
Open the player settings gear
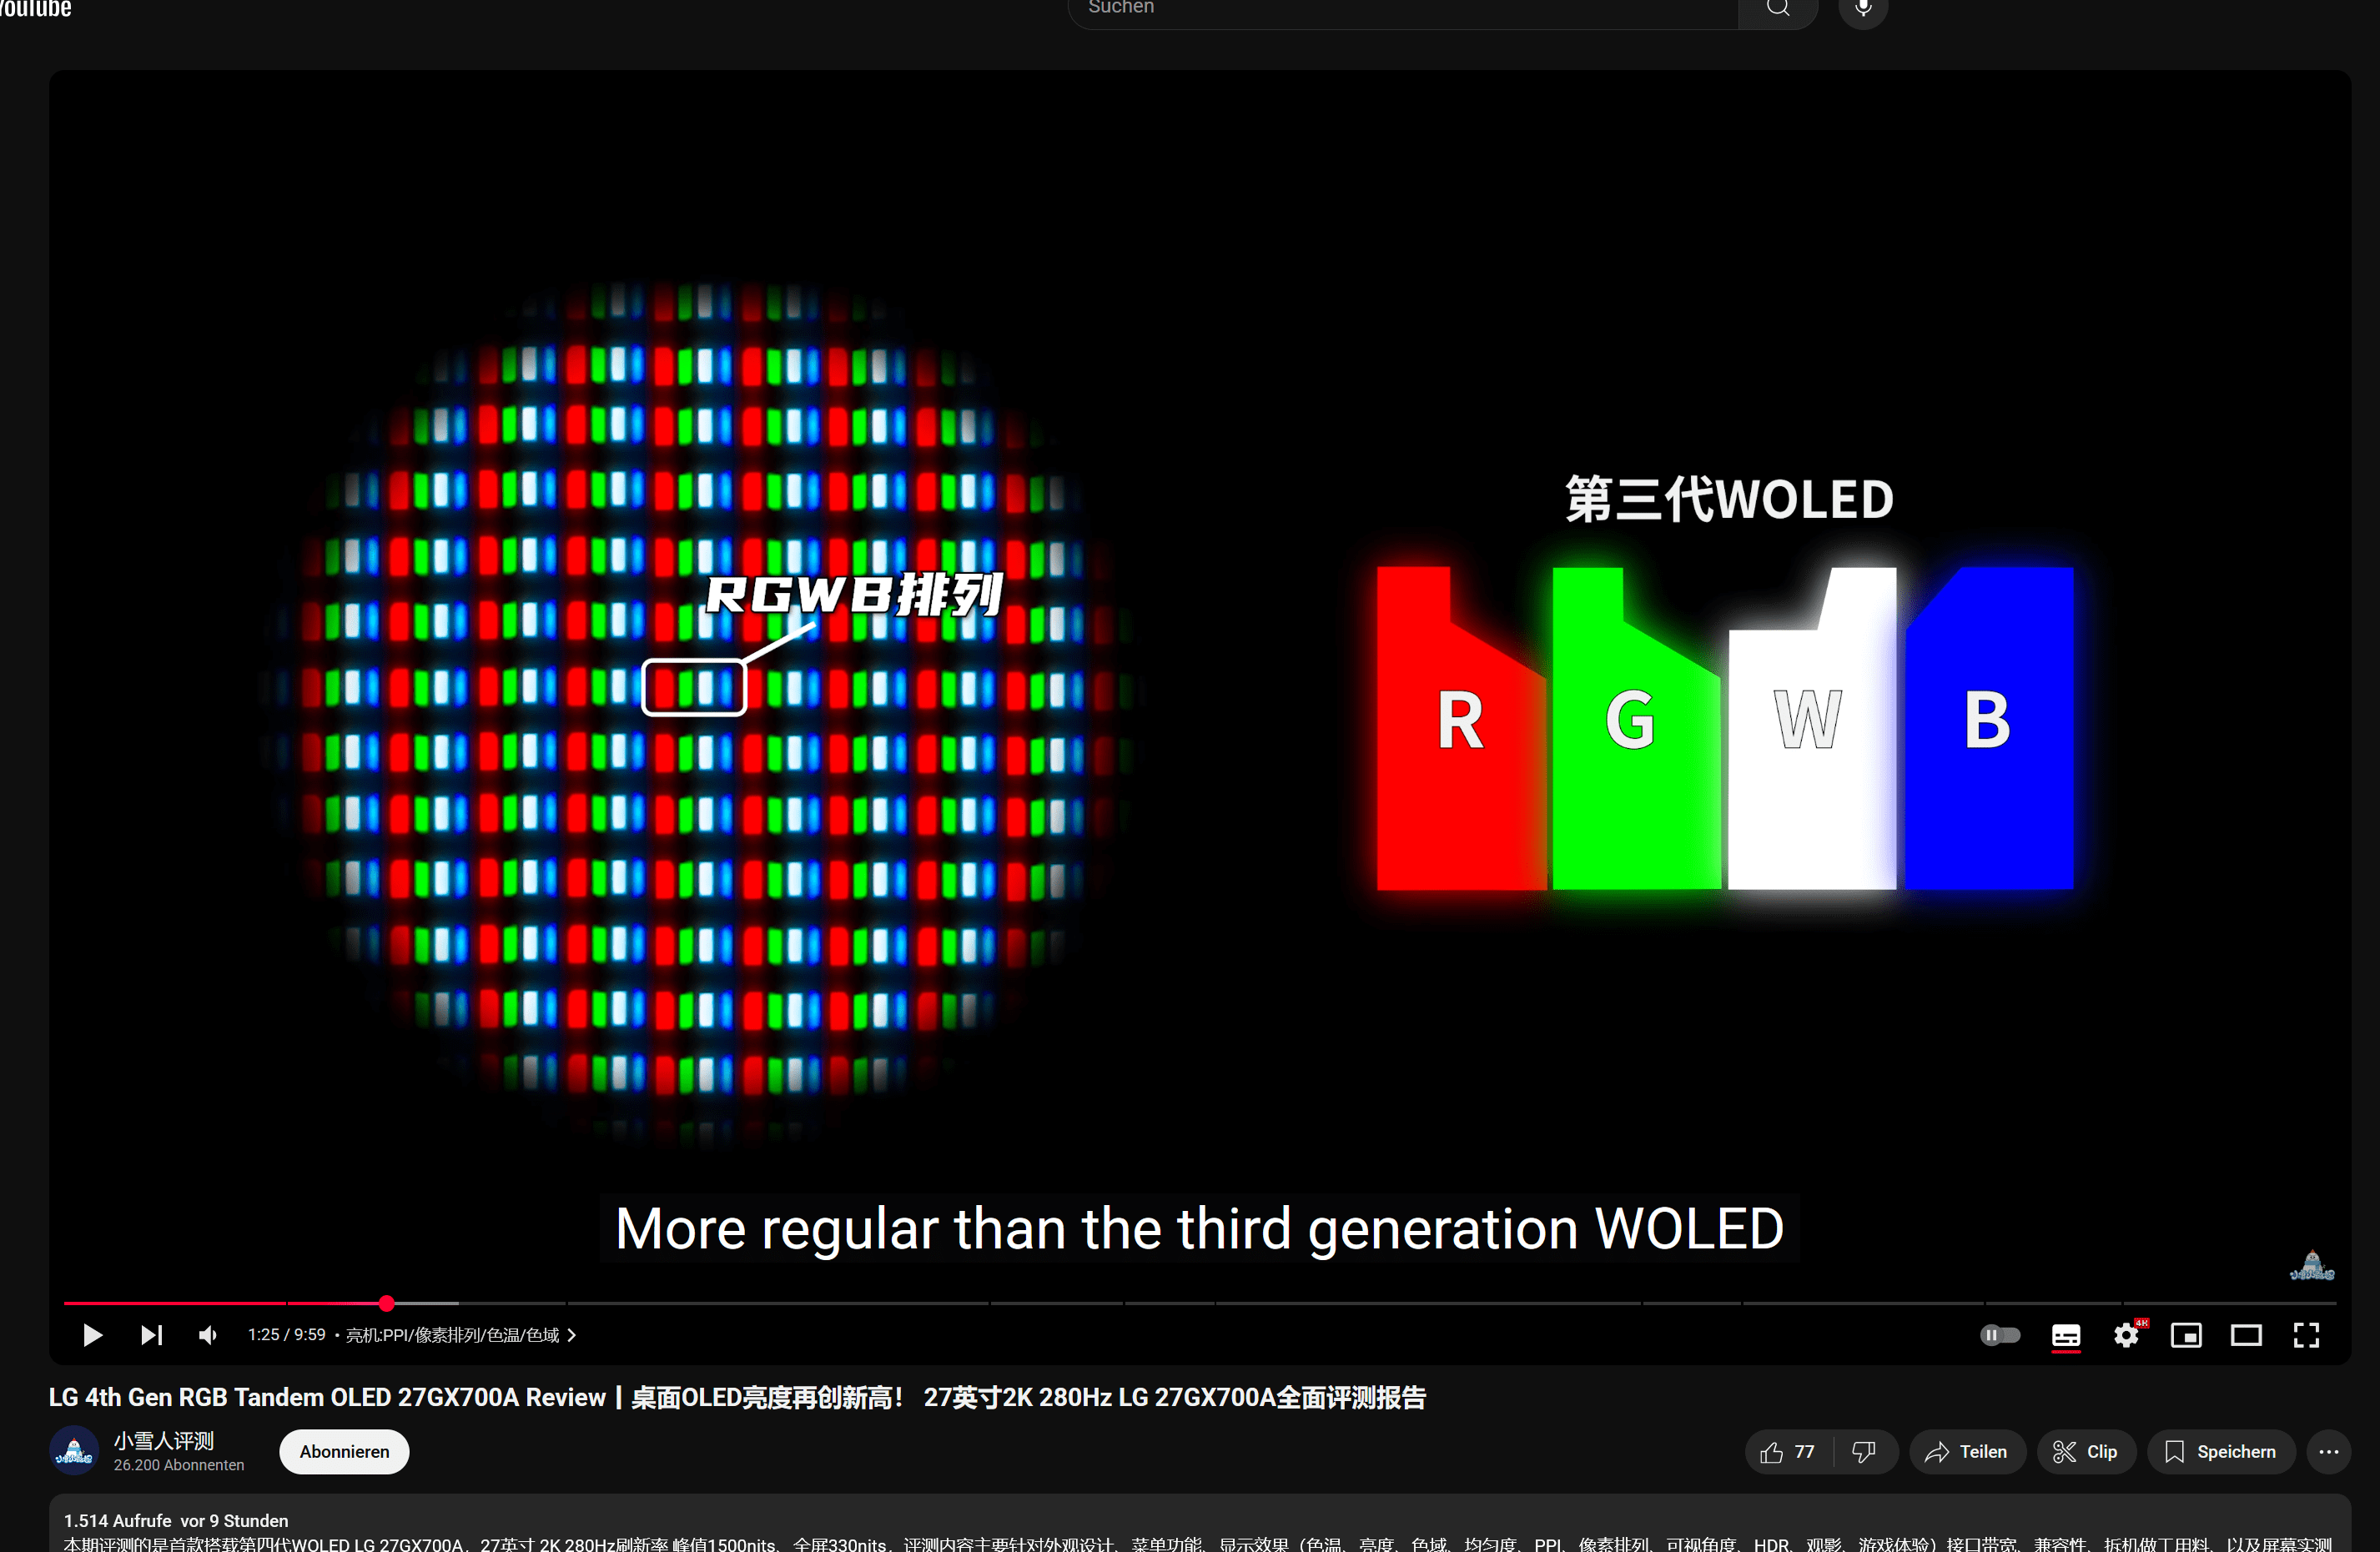tap(2126, 1335)
